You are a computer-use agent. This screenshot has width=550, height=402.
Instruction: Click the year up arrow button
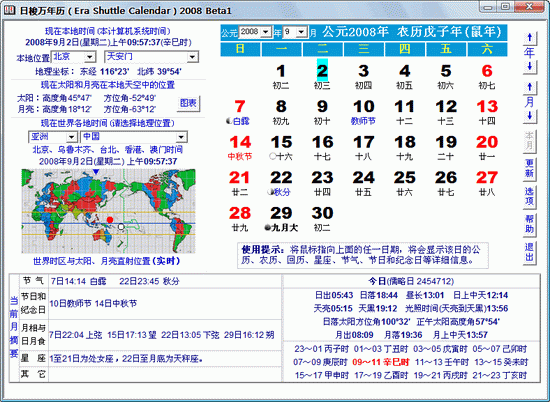530,38
